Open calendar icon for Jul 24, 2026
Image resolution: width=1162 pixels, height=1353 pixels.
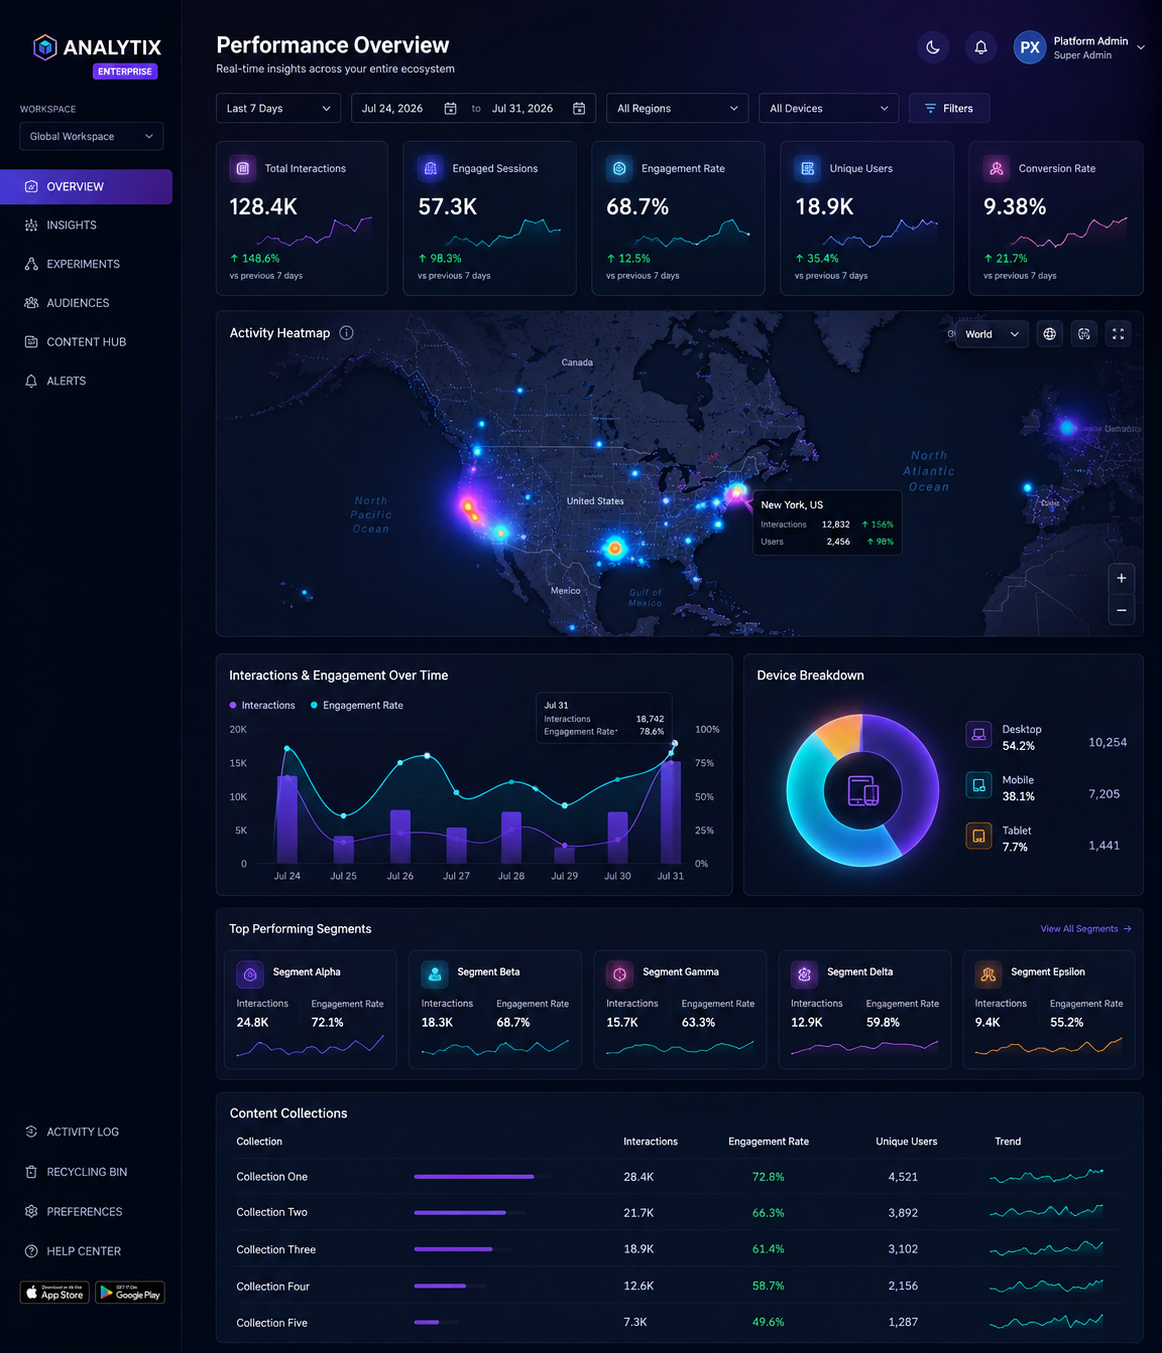[x=450, y=108]
